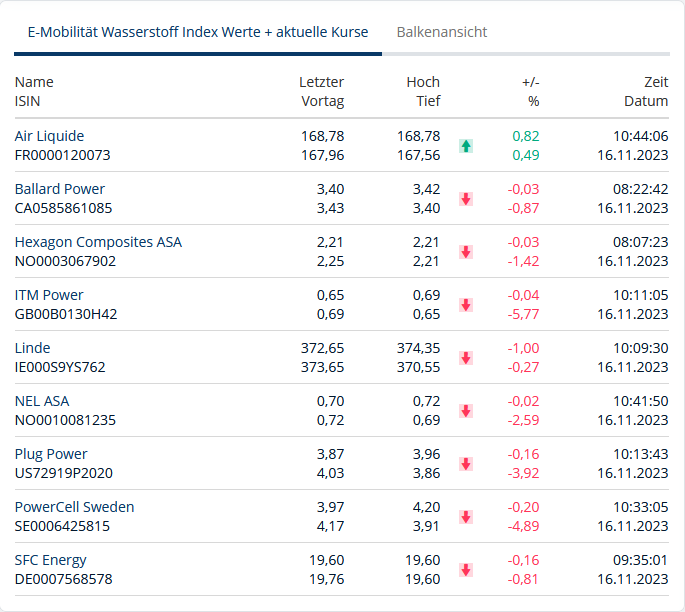Click the red down arrow for PowerCell Sweden
The width and height of the screenshot is (685, 612).
tap(466, 517)
